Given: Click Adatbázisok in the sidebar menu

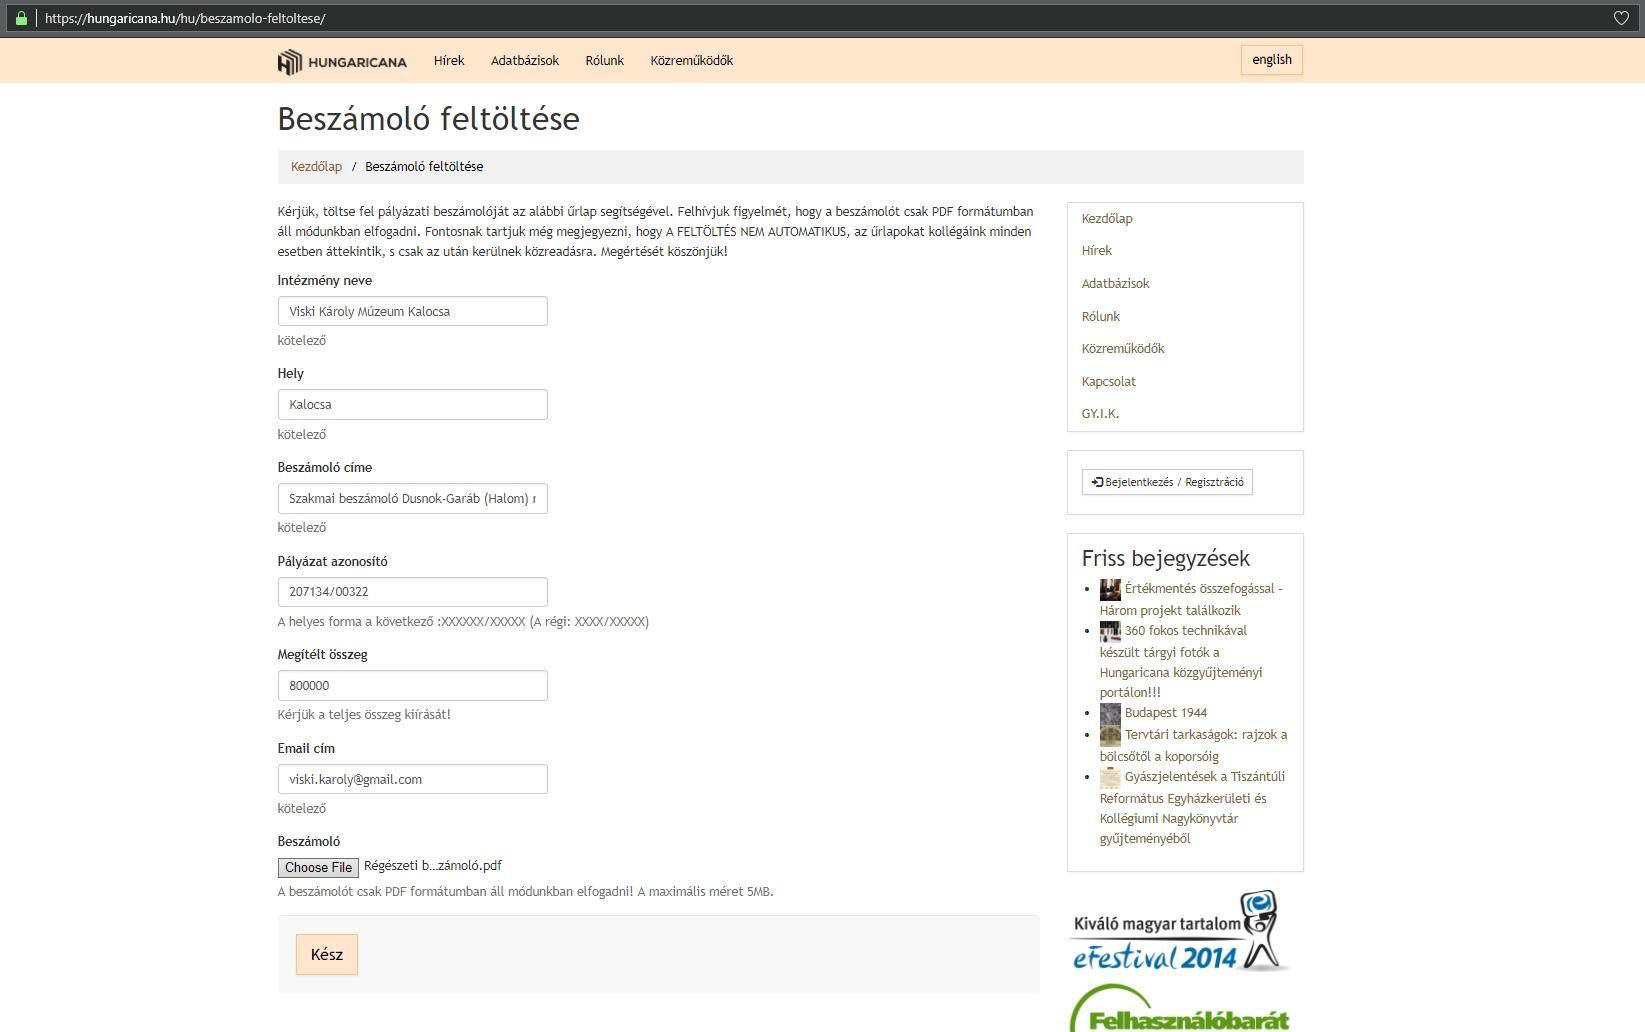Looking at the screenshot, I should (1115, 284).
